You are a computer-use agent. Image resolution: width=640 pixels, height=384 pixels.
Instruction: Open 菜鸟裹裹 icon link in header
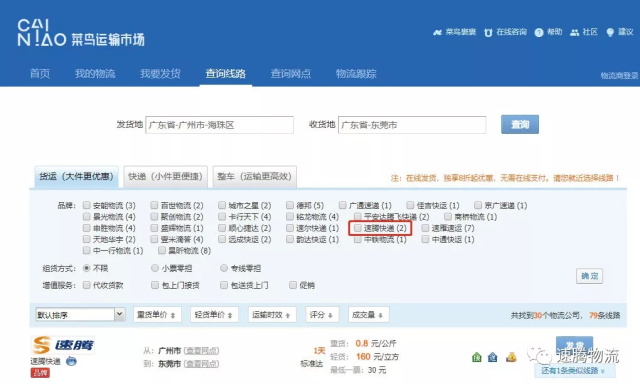437,32
